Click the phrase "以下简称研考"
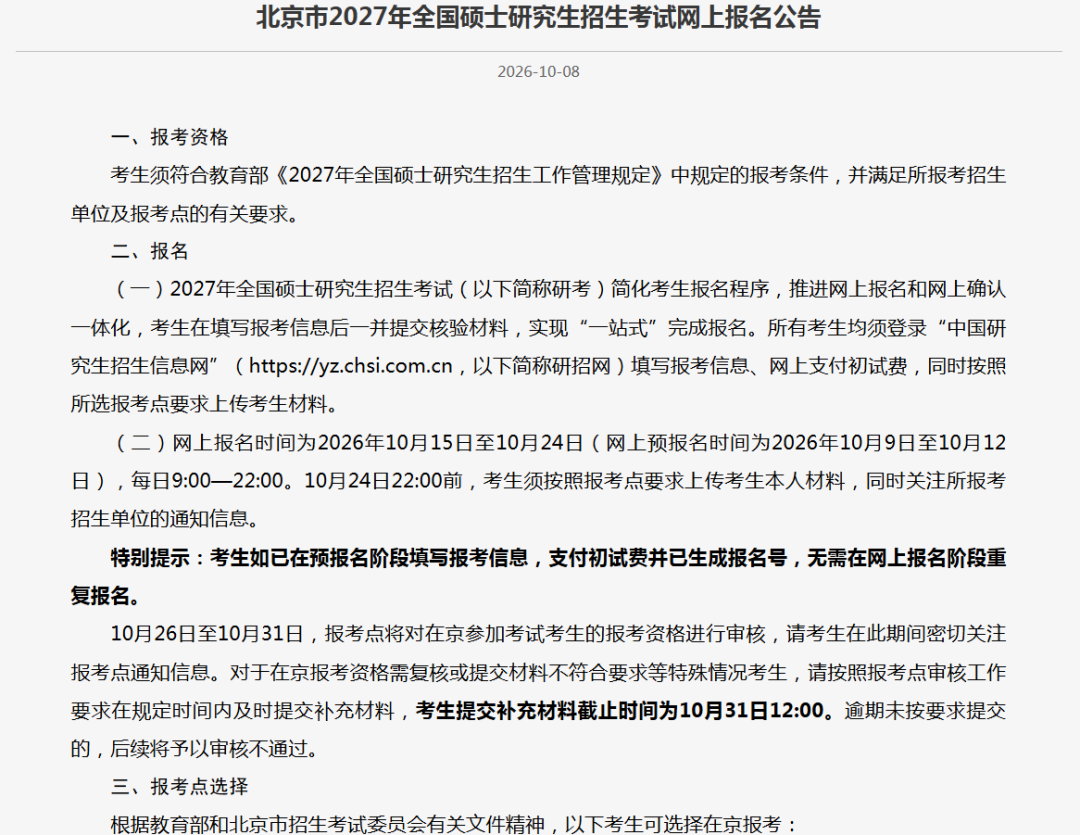 tap(532, 289)
